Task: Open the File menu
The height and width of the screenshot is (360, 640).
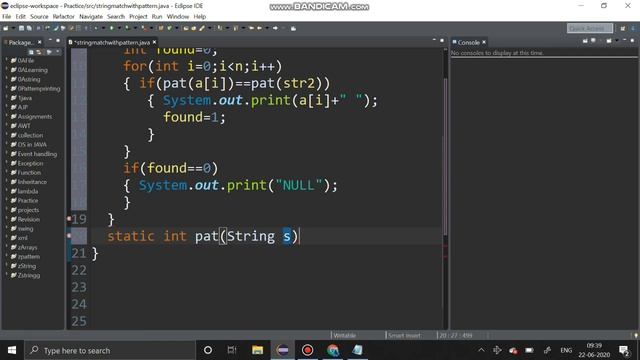Action: point(7,16)
